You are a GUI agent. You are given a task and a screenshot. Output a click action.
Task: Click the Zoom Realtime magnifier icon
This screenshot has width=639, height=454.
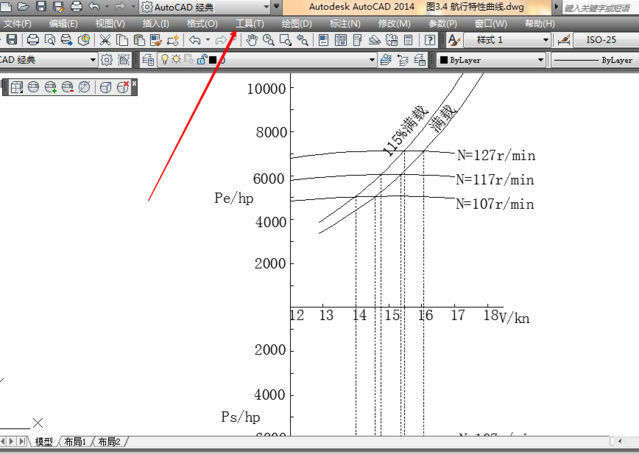pyautogui.click(x=269, y=40)
